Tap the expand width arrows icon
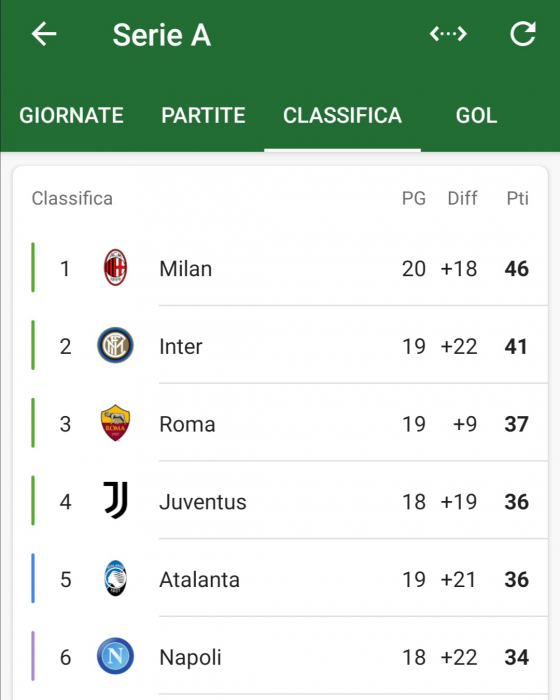This screenshot has height=700, width=560. (x=448, y=34)
